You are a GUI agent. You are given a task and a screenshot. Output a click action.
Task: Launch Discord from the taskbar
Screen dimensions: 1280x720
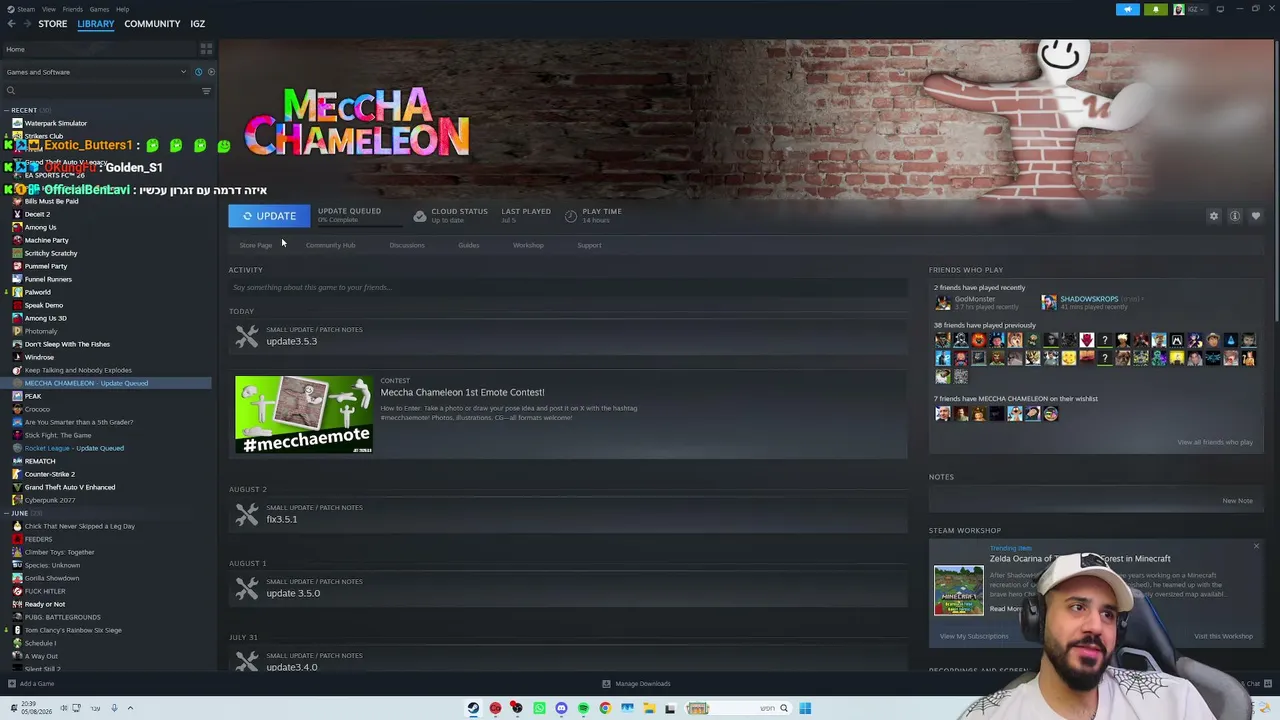pos(561,709)
